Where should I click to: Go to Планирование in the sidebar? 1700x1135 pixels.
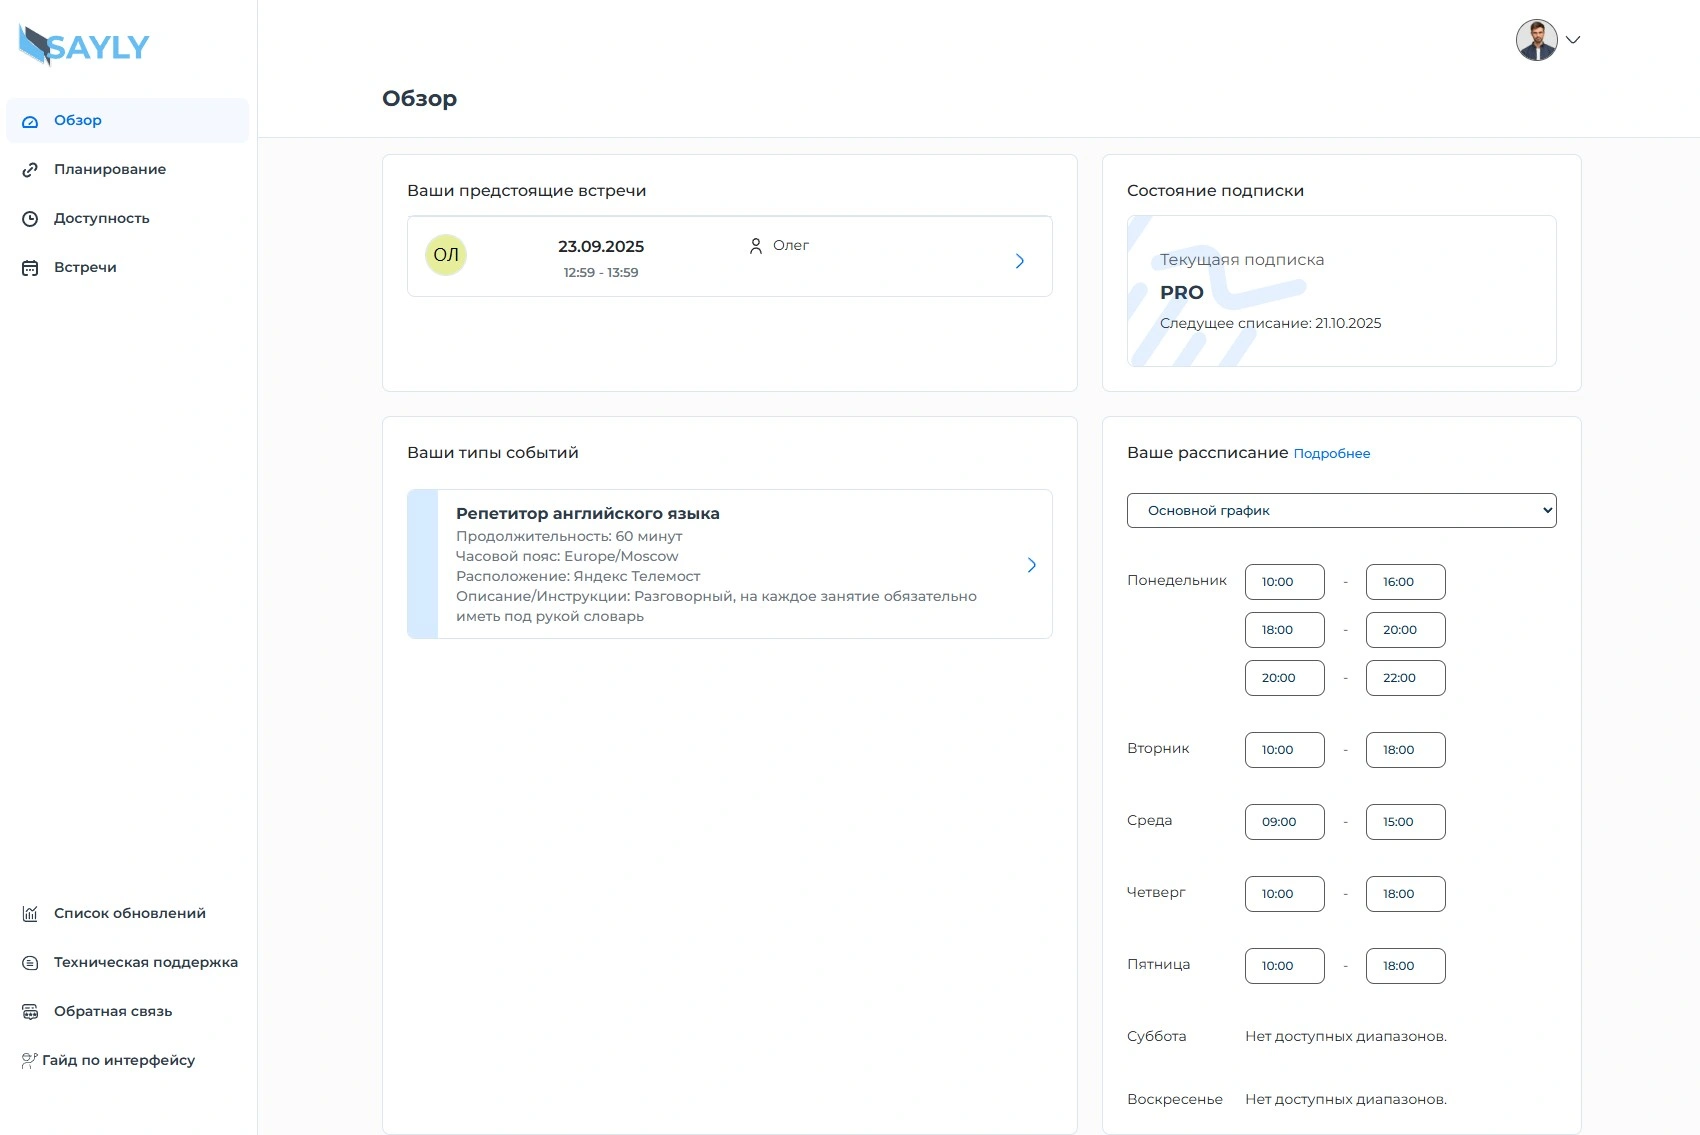point(110,170)
